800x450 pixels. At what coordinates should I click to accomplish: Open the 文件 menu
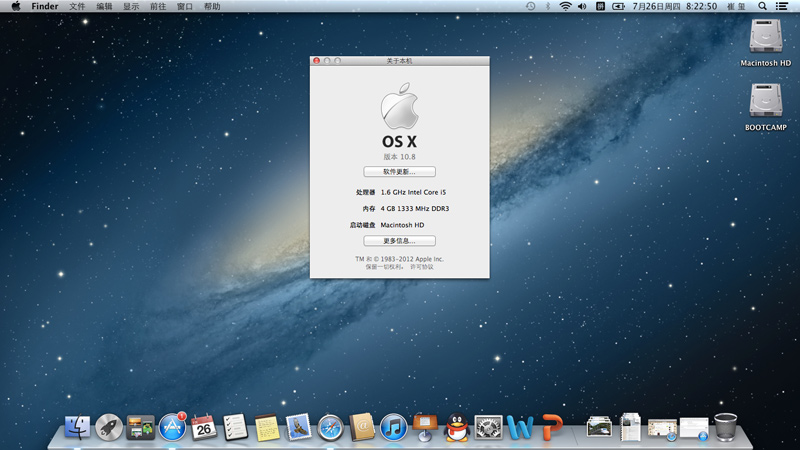pyautogui.click(x=77, y=6)
